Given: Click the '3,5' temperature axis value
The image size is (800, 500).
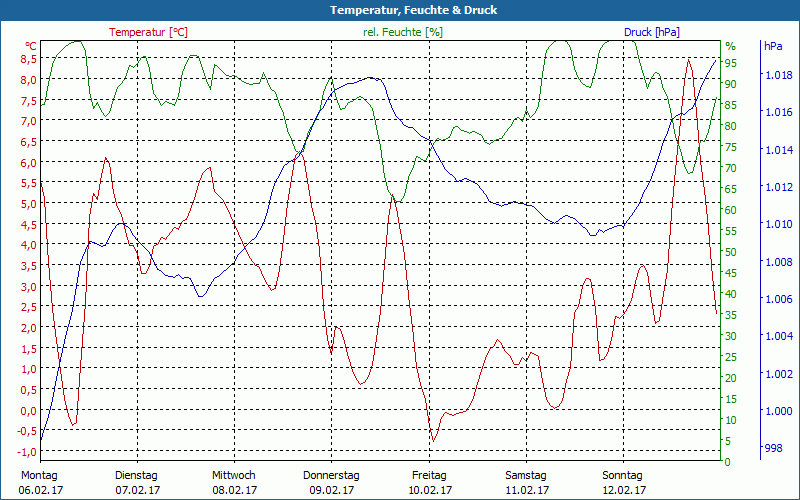Looking at the screenshot, I should [29, 266].
